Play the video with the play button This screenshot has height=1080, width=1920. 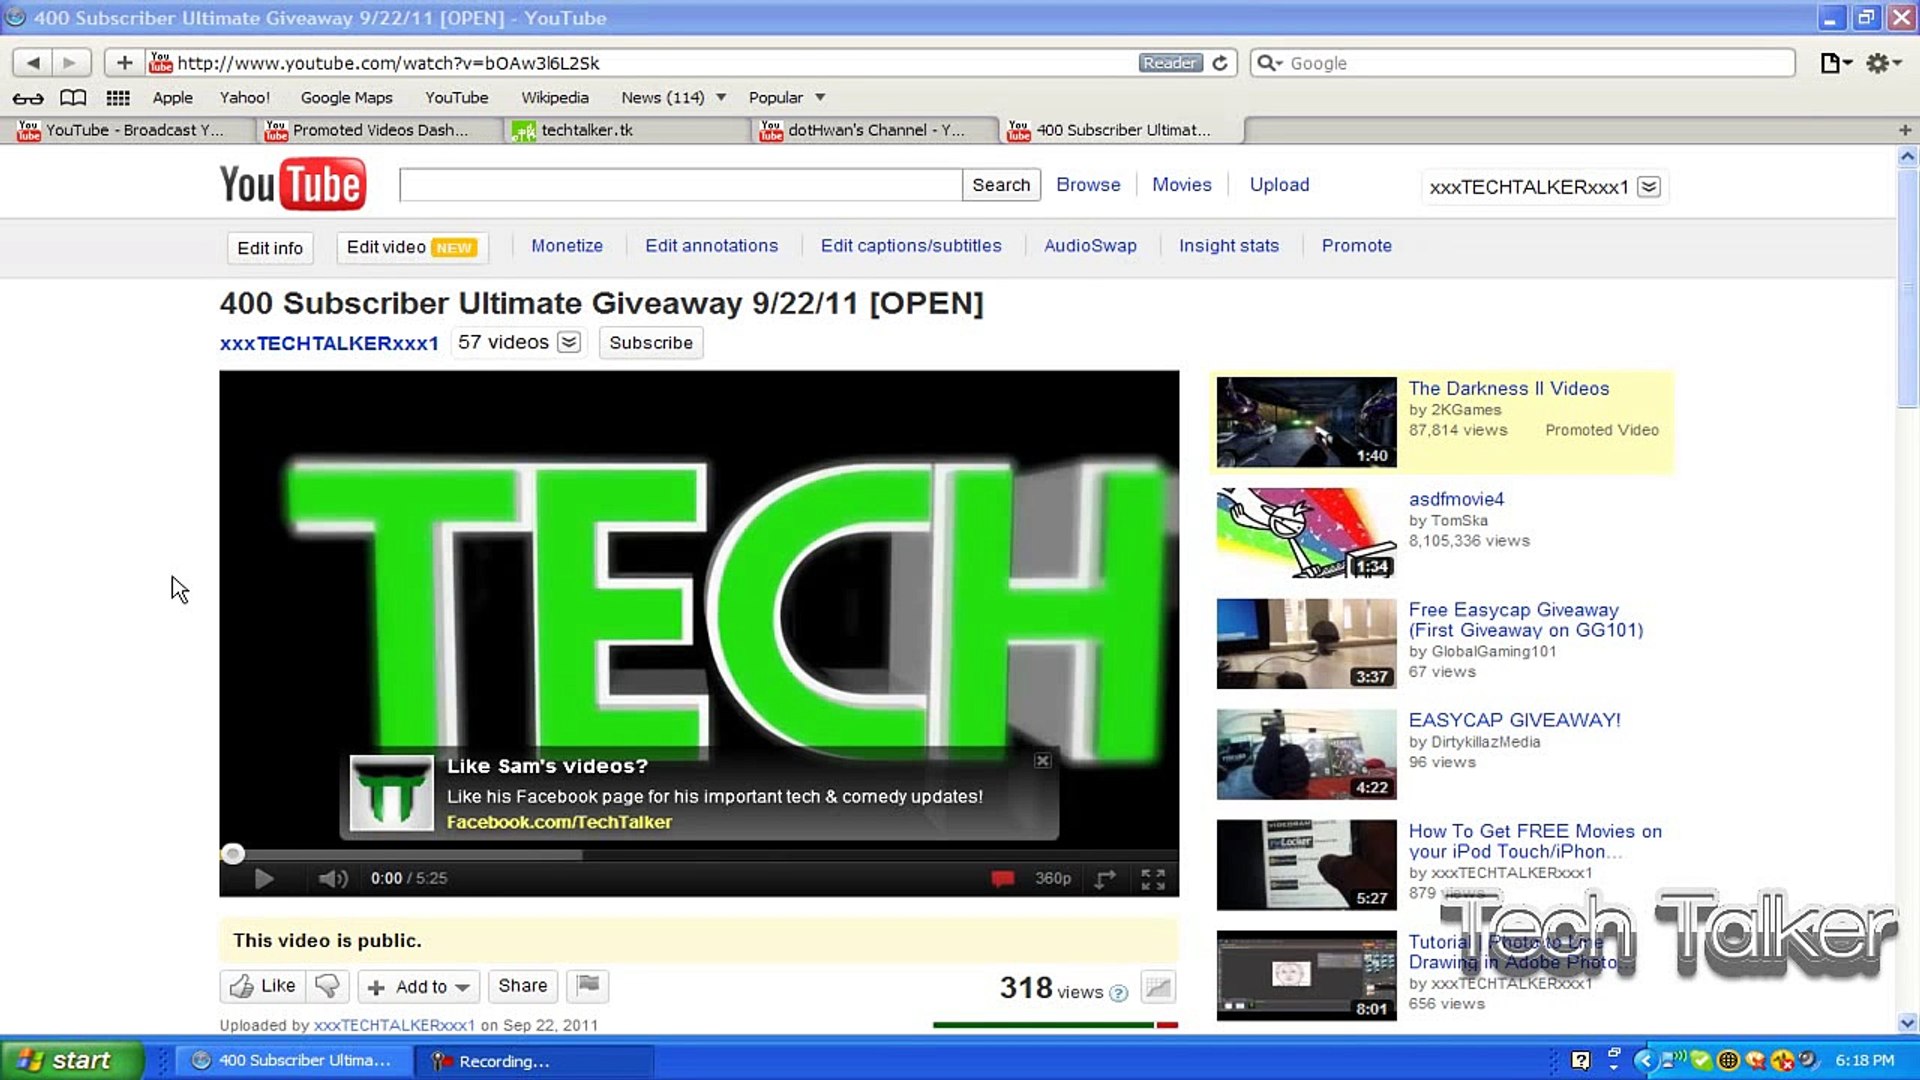(x=264, y=878)
